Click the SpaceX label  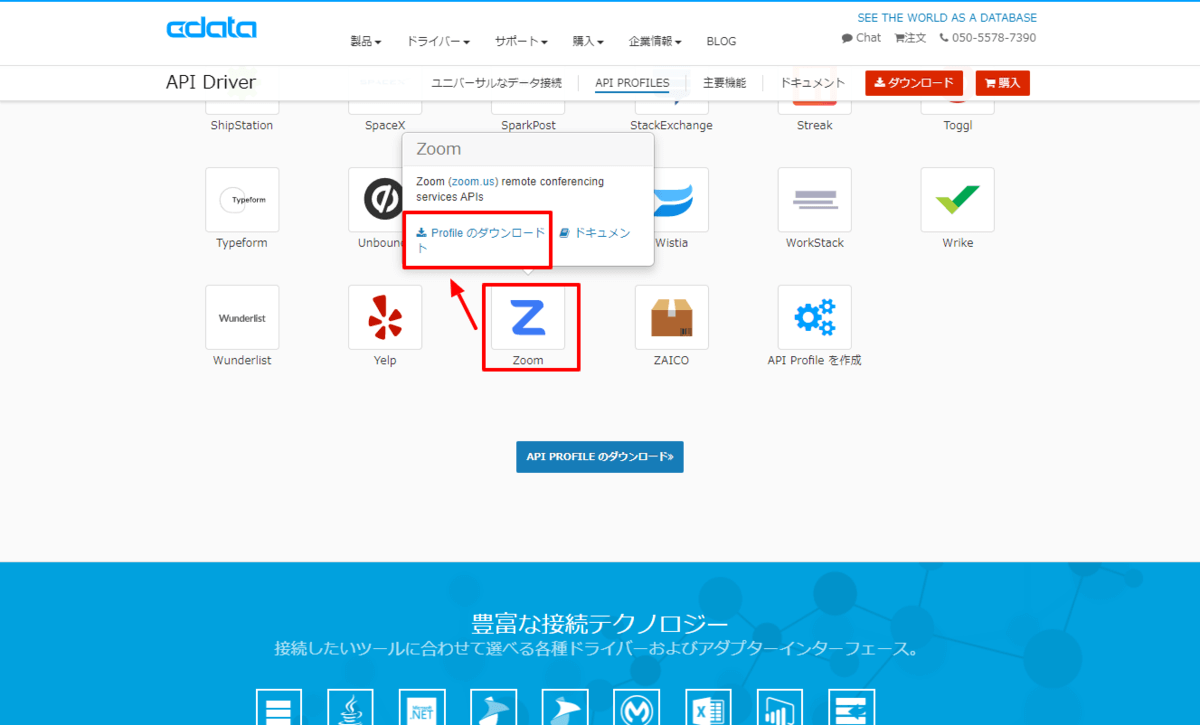pyautogui.click(x=385, y=126)
